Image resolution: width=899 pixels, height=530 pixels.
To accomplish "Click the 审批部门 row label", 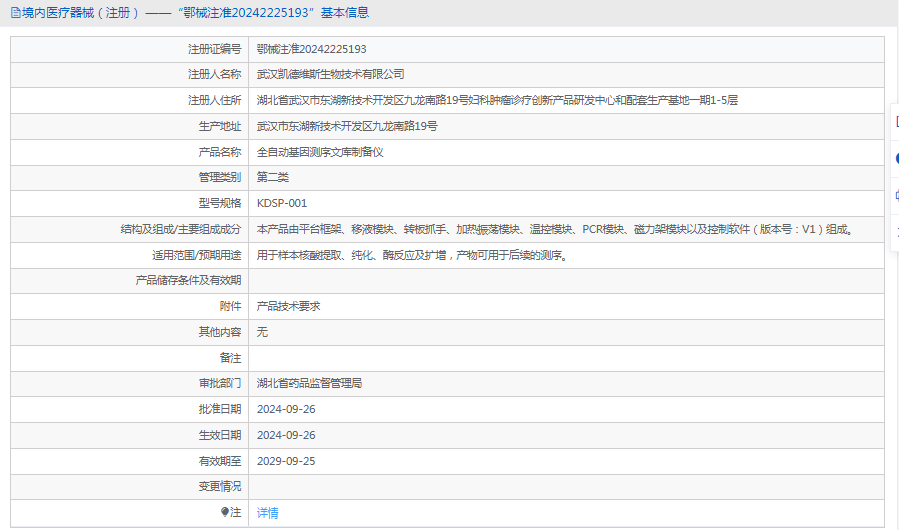I will (220, 383).
